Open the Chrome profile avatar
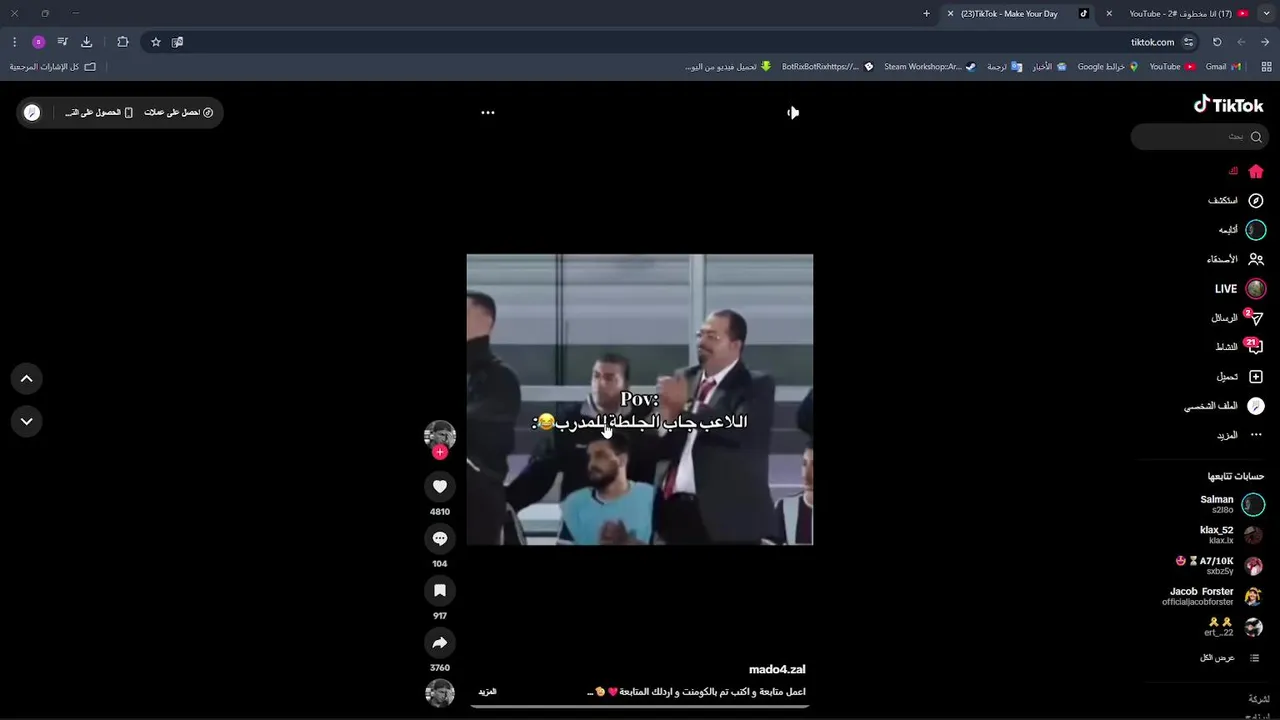The image size is (1280, 720). (38, 42)
